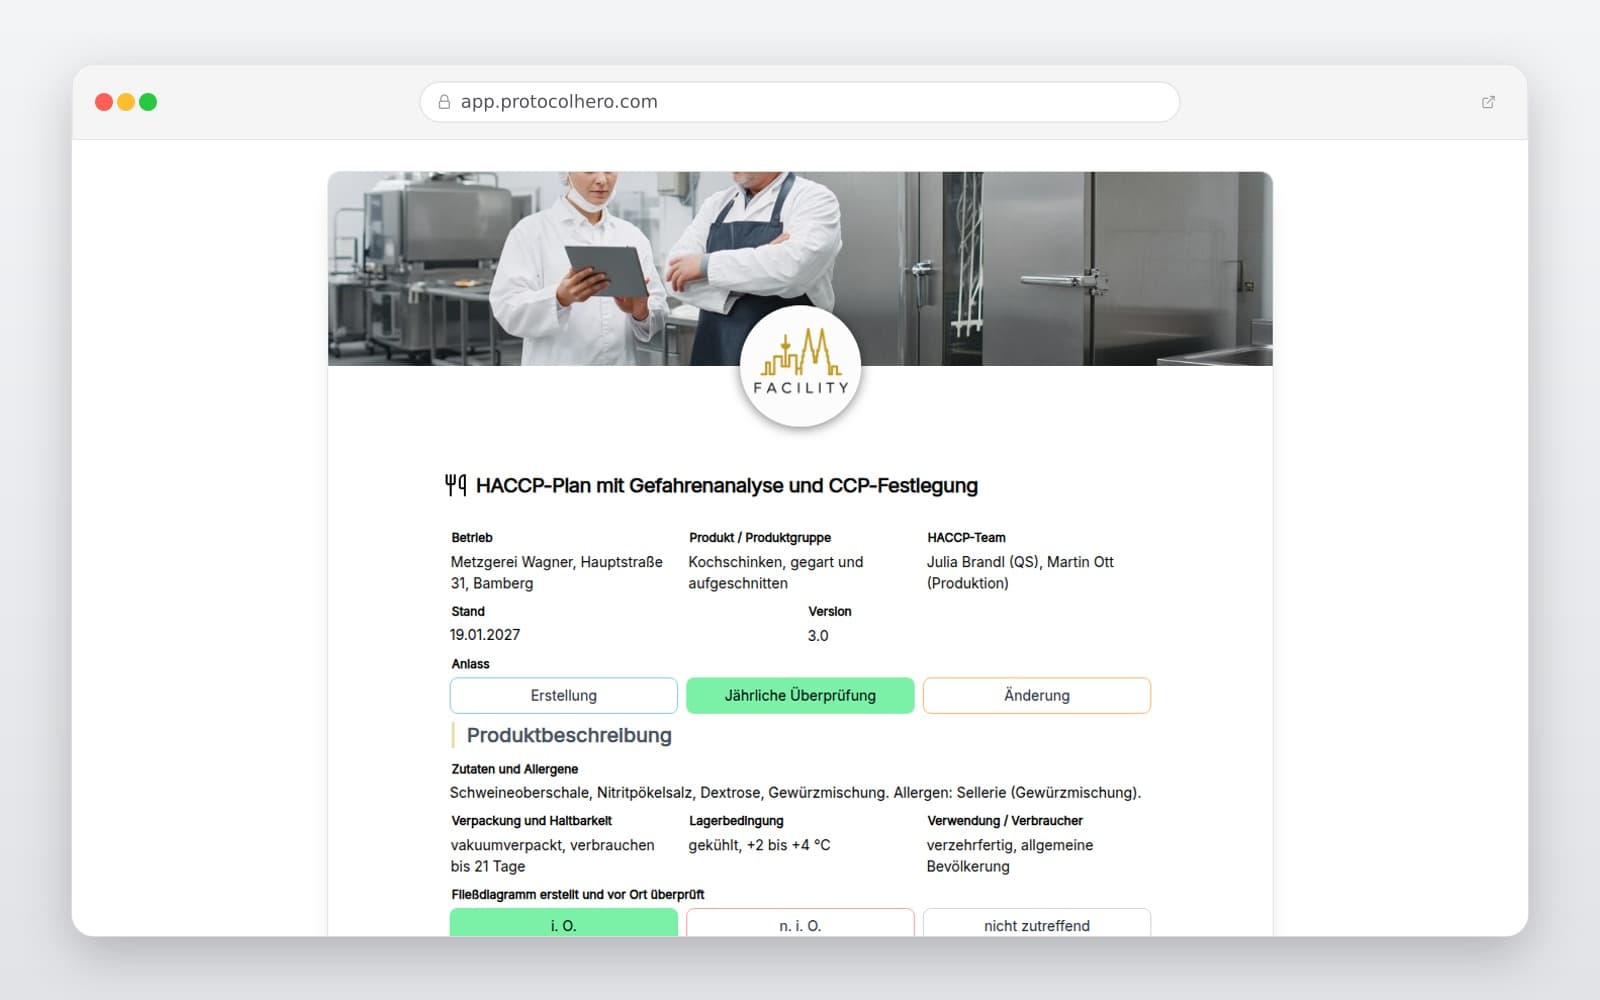The width and height of the screenshot is (1600, 1000).
Task: Choose i. O. for Fließdiagramm check
Action: [x=564, y=923]
